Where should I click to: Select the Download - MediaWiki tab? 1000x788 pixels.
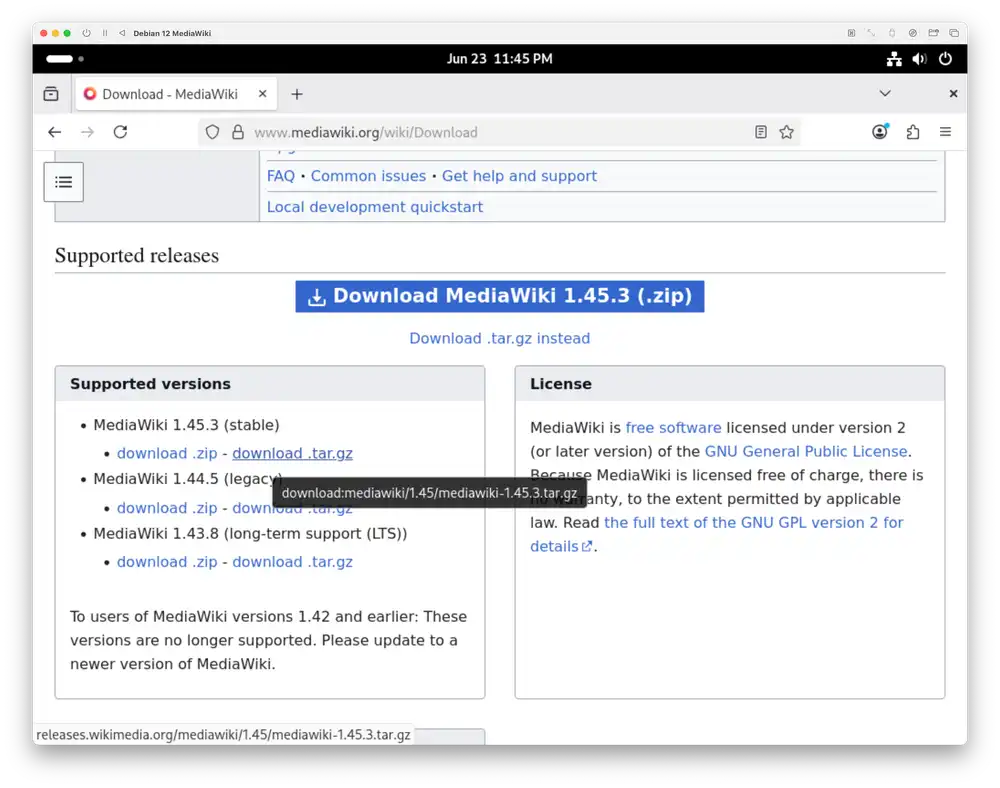click(x=176, y=94)
